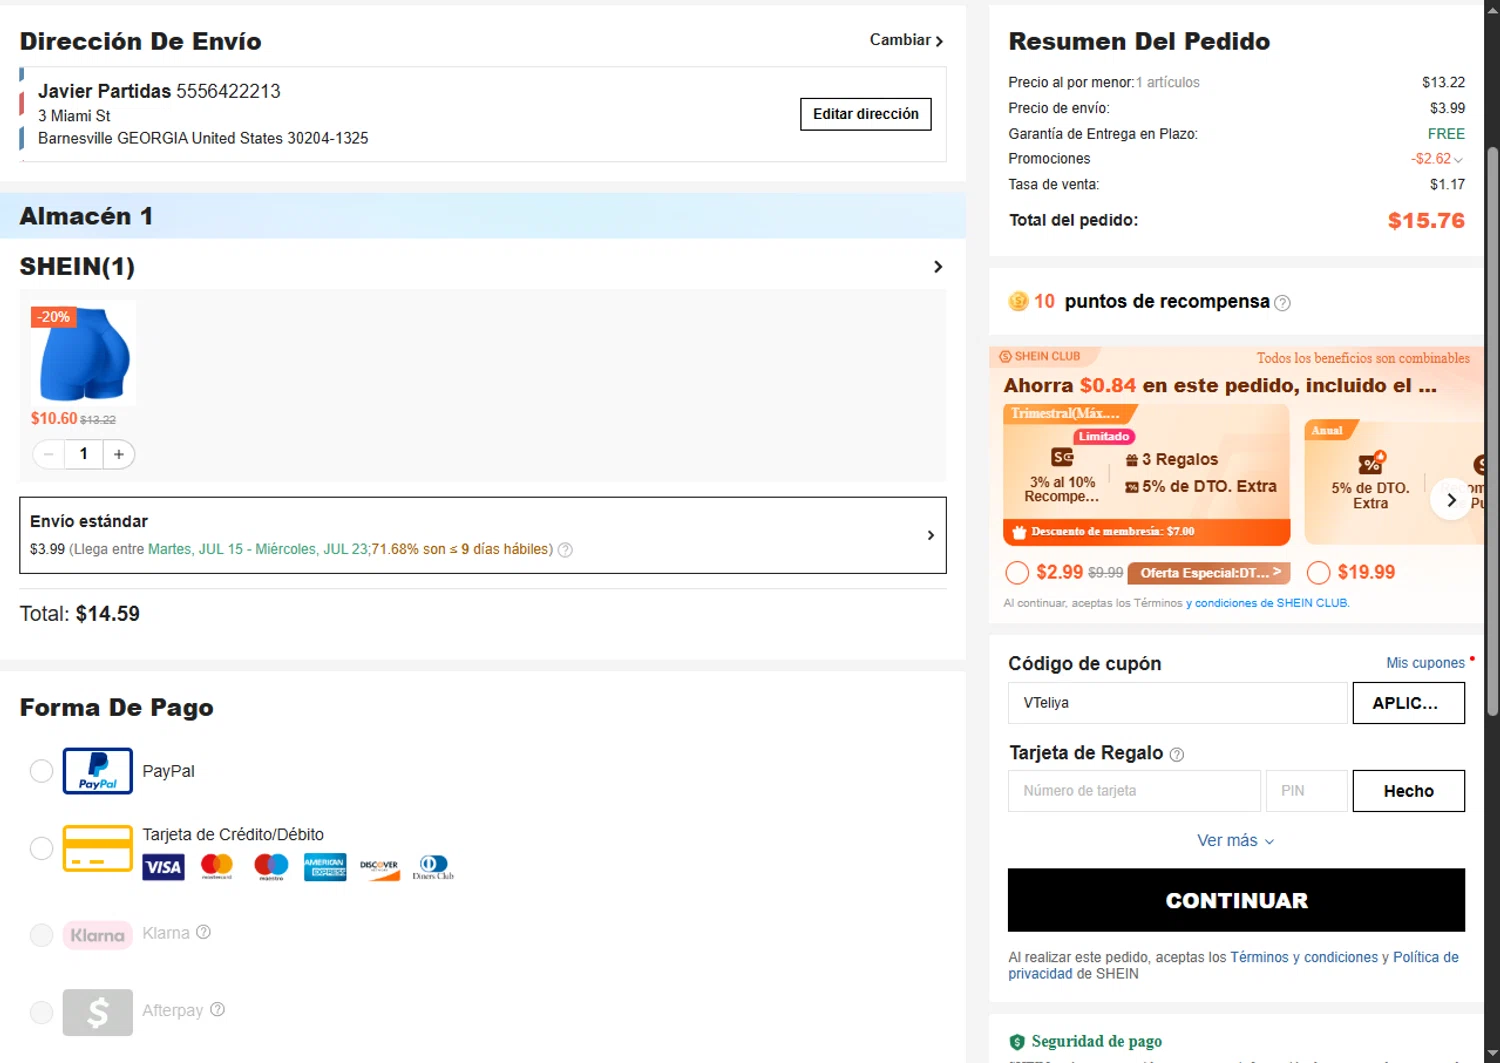Click the SHEIN CLUB badge icon
1500x1063 pixels.
[x=1005, y=356]
